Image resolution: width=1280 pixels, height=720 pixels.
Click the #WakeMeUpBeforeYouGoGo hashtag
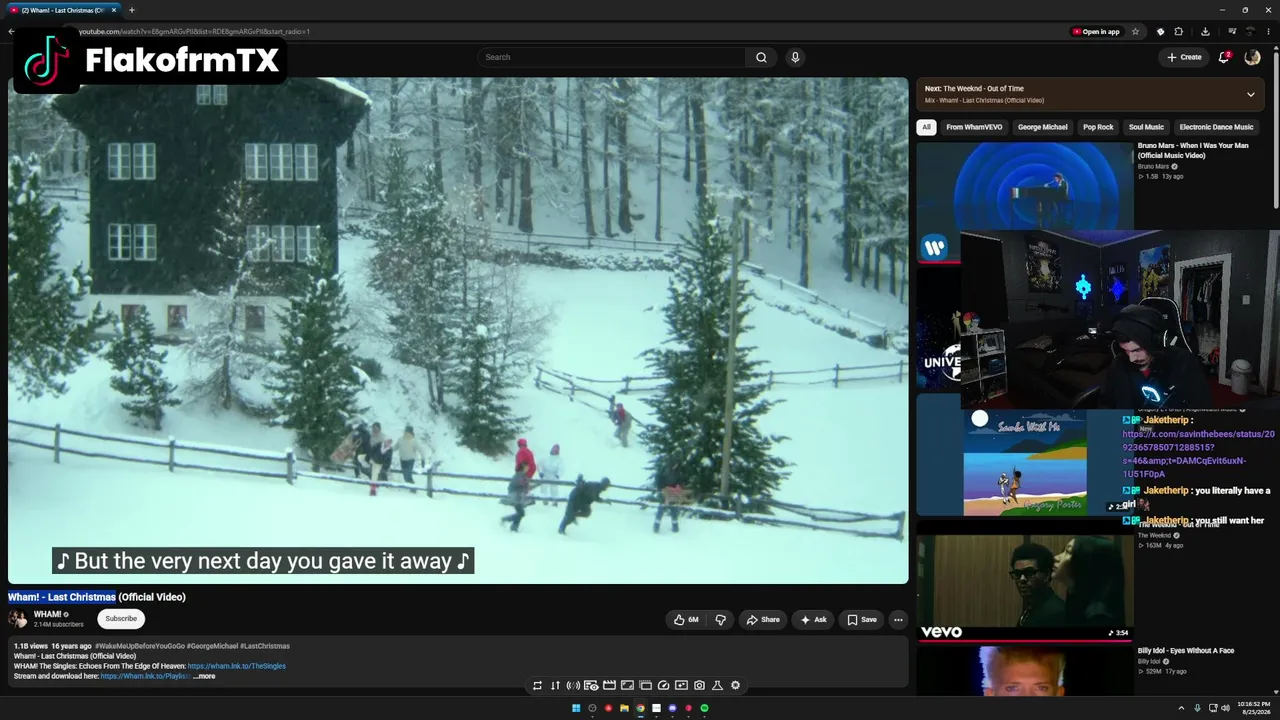[x=139, y=646]
